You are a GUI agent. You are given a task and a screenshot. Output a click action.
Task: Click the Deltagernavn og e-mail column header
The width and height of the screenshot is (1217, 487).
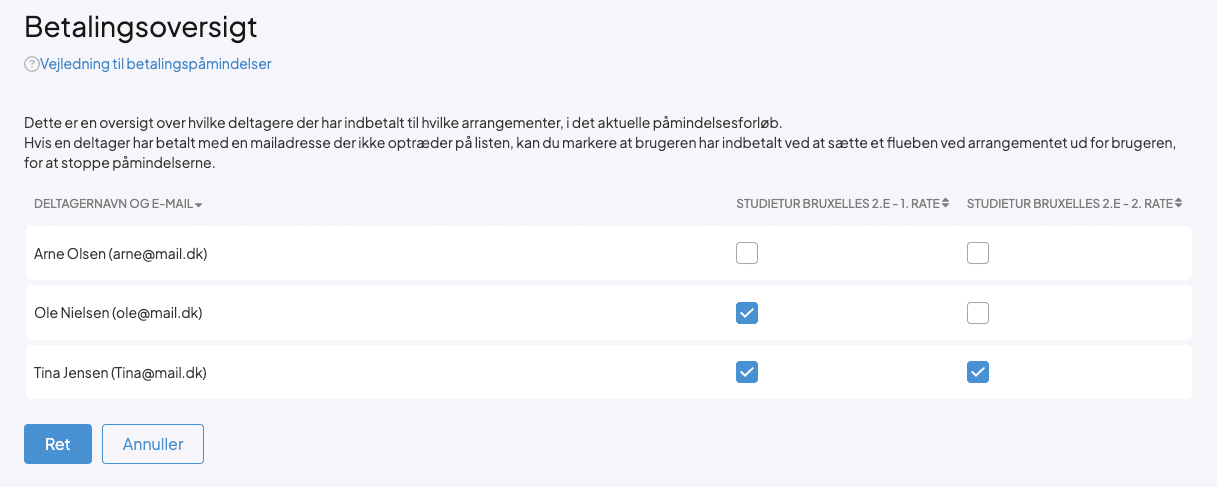coord(113,204)
